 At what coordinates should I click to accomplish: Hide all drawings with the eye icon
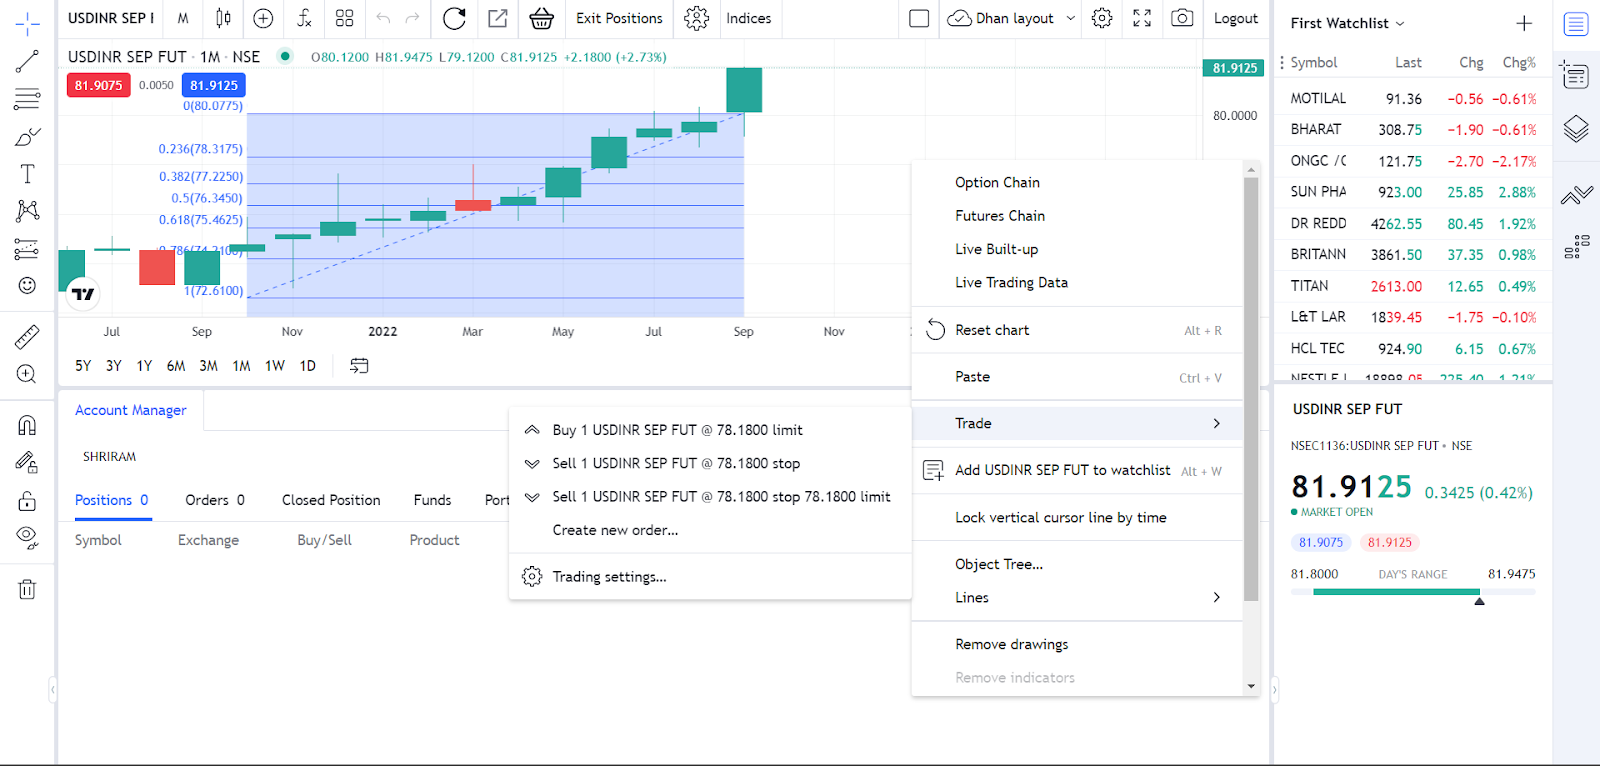[27, 538]
